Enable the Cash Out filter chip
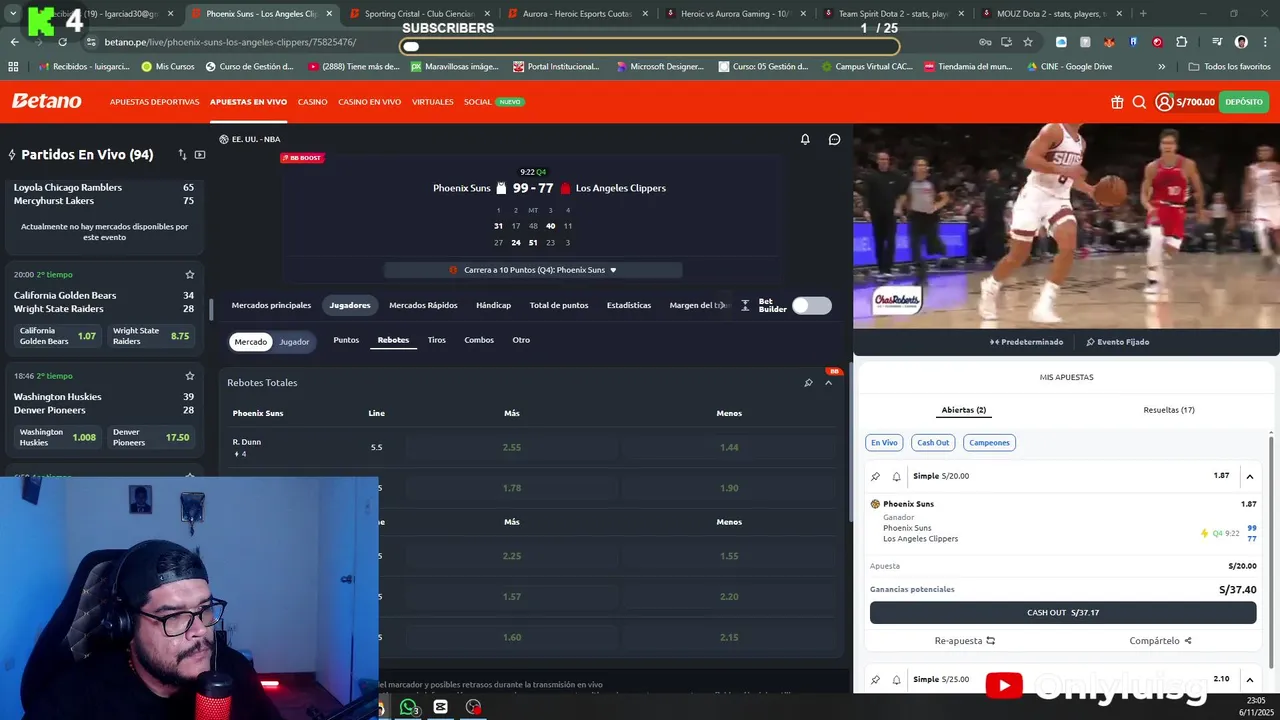 933,442
